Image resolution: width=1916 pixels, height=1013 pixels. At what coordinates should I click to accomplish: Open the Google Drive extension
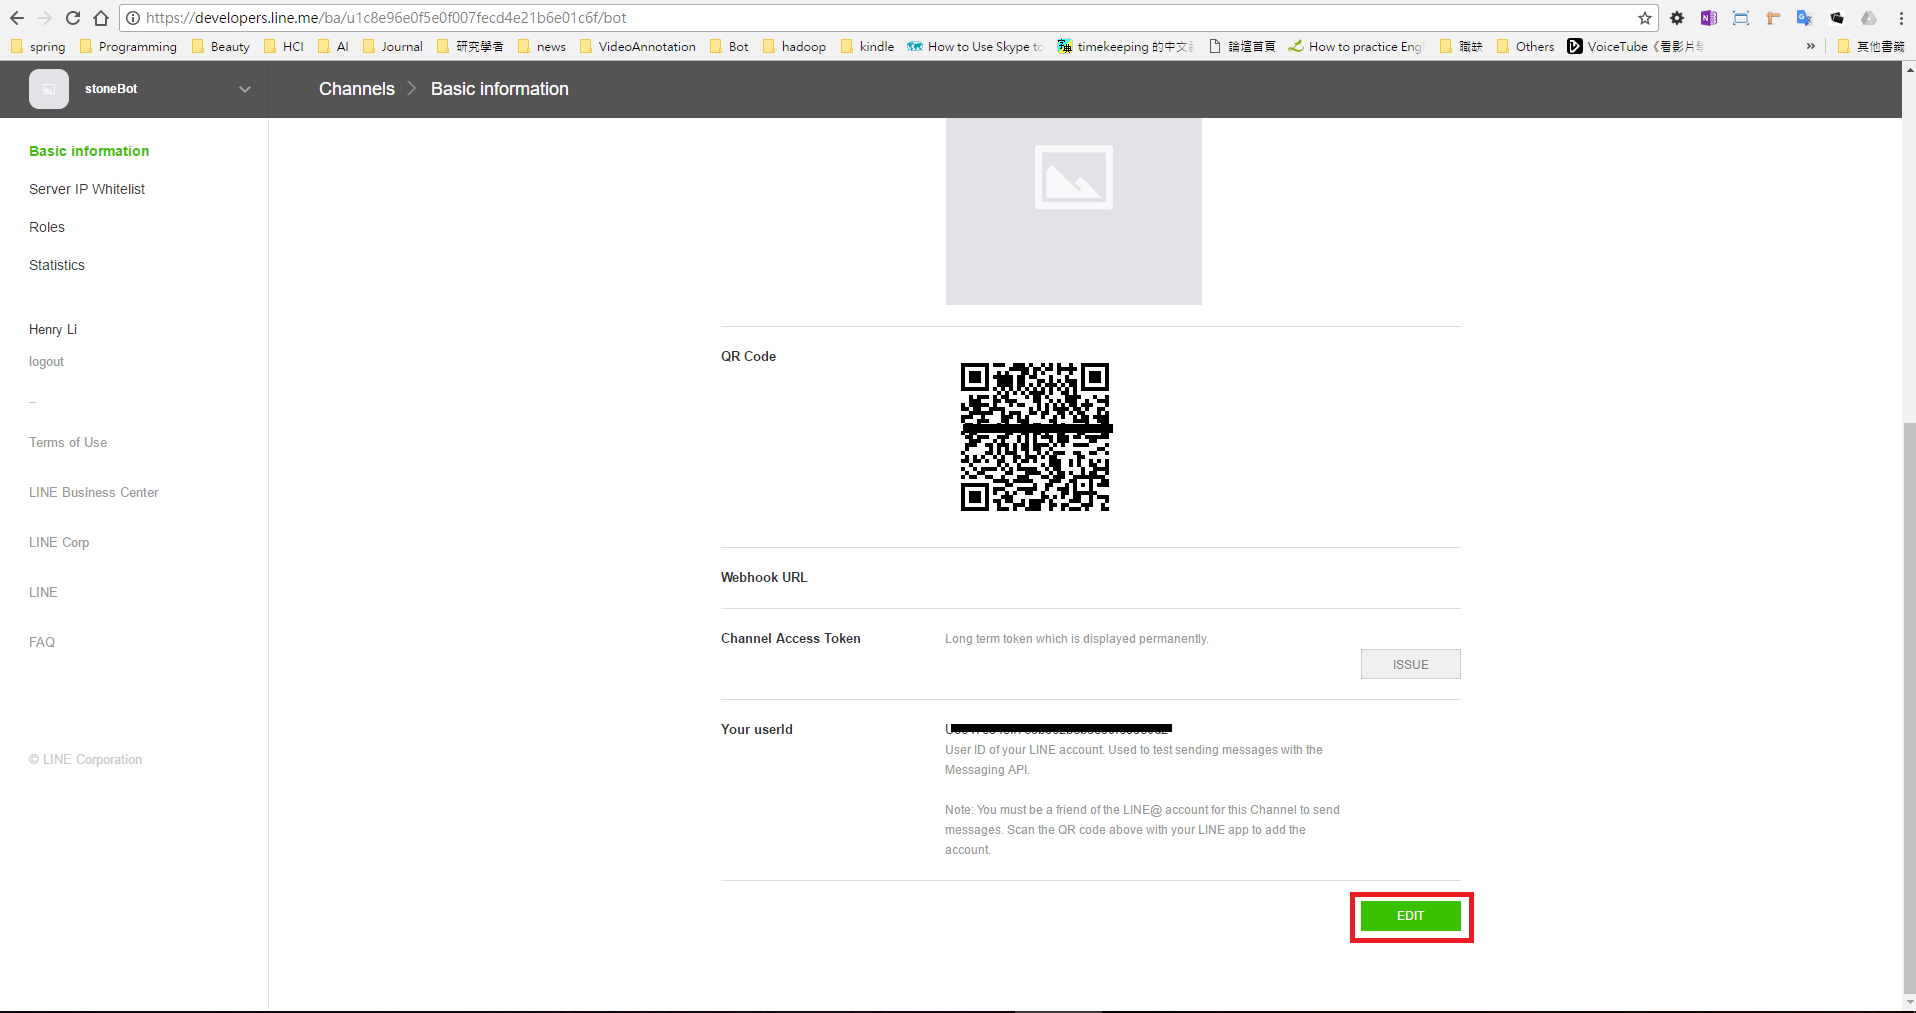1869,18
